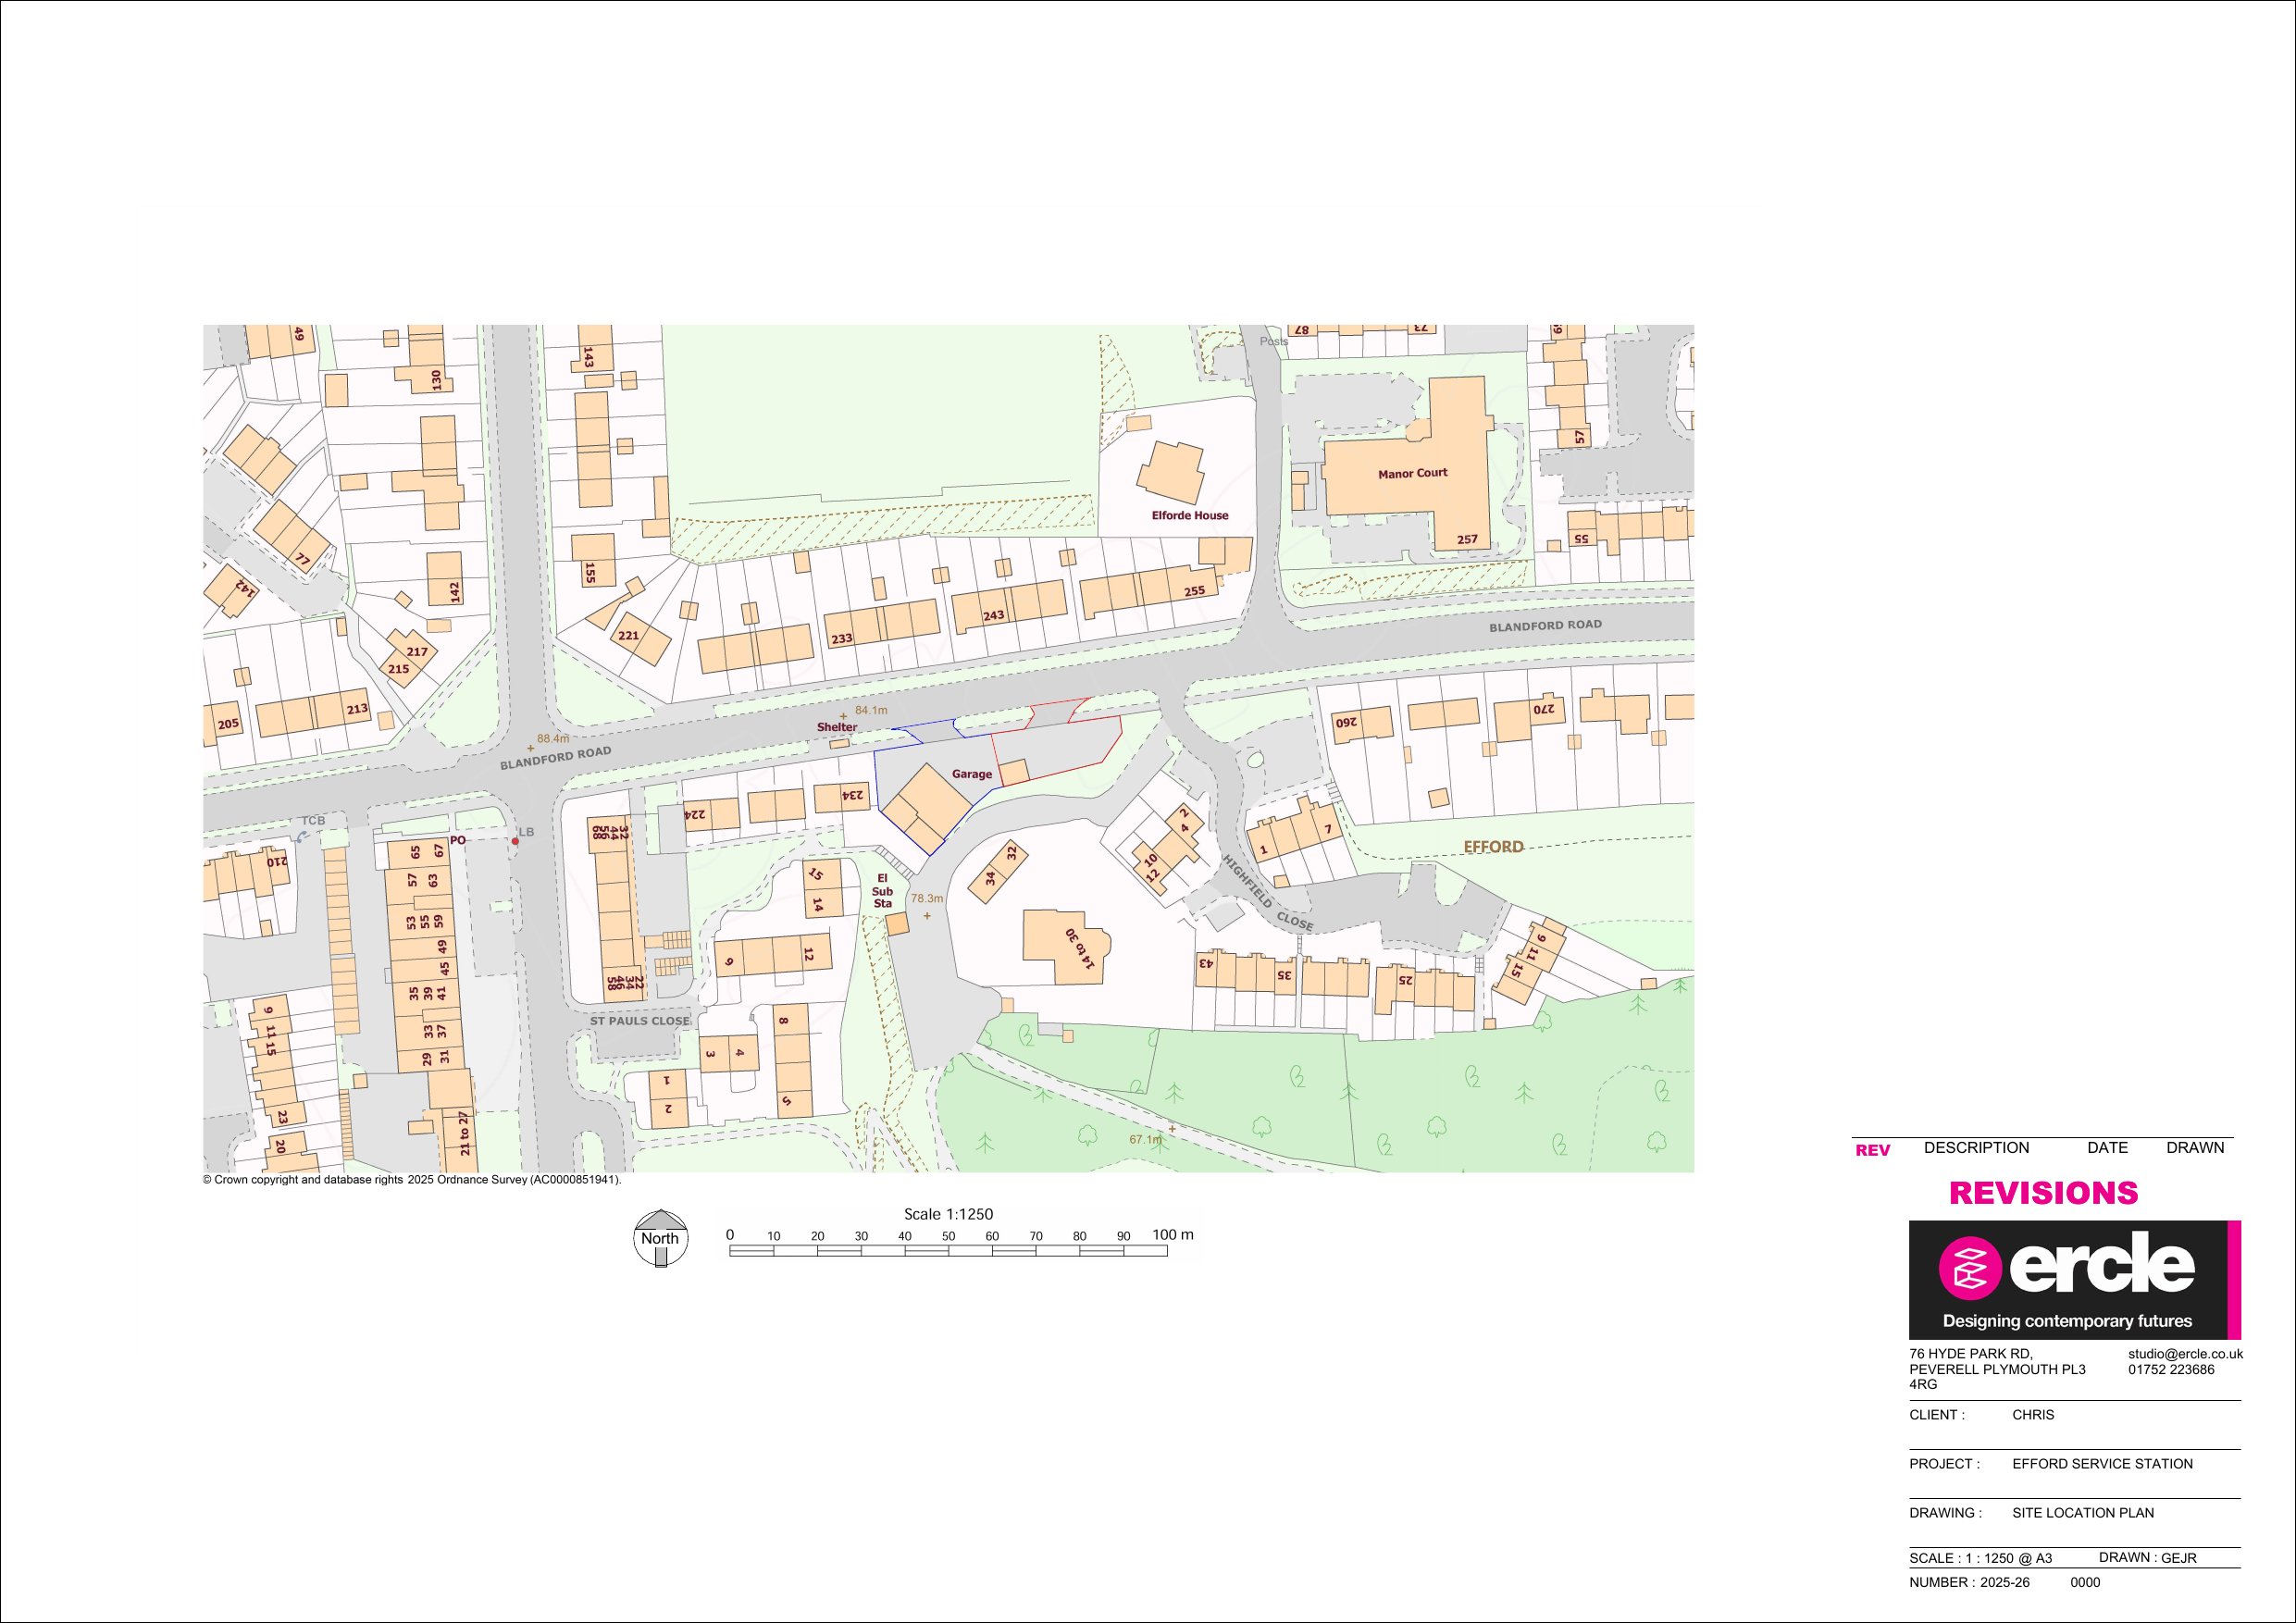Image resolution: width=2296 pixels, height=1623 pixels.
Task: Click the studio@ercle.co.uk email address
Action: [x=2185, y=1353]
